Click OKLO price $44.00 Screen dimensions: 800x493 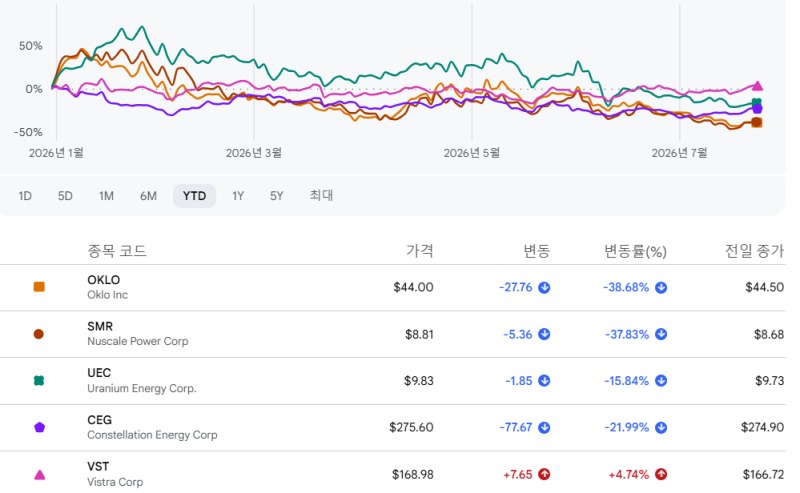coord(413,287)
